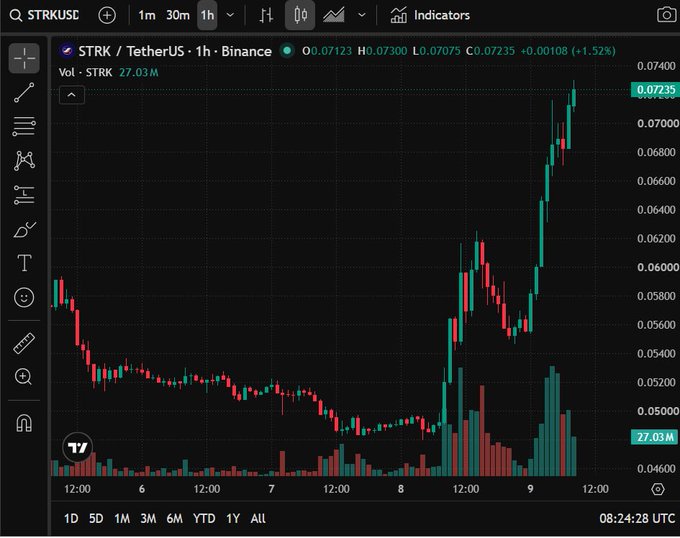Switch to 30m timeframe
Image resolution: width=680 pixels, height=538 pixels.
178,16
